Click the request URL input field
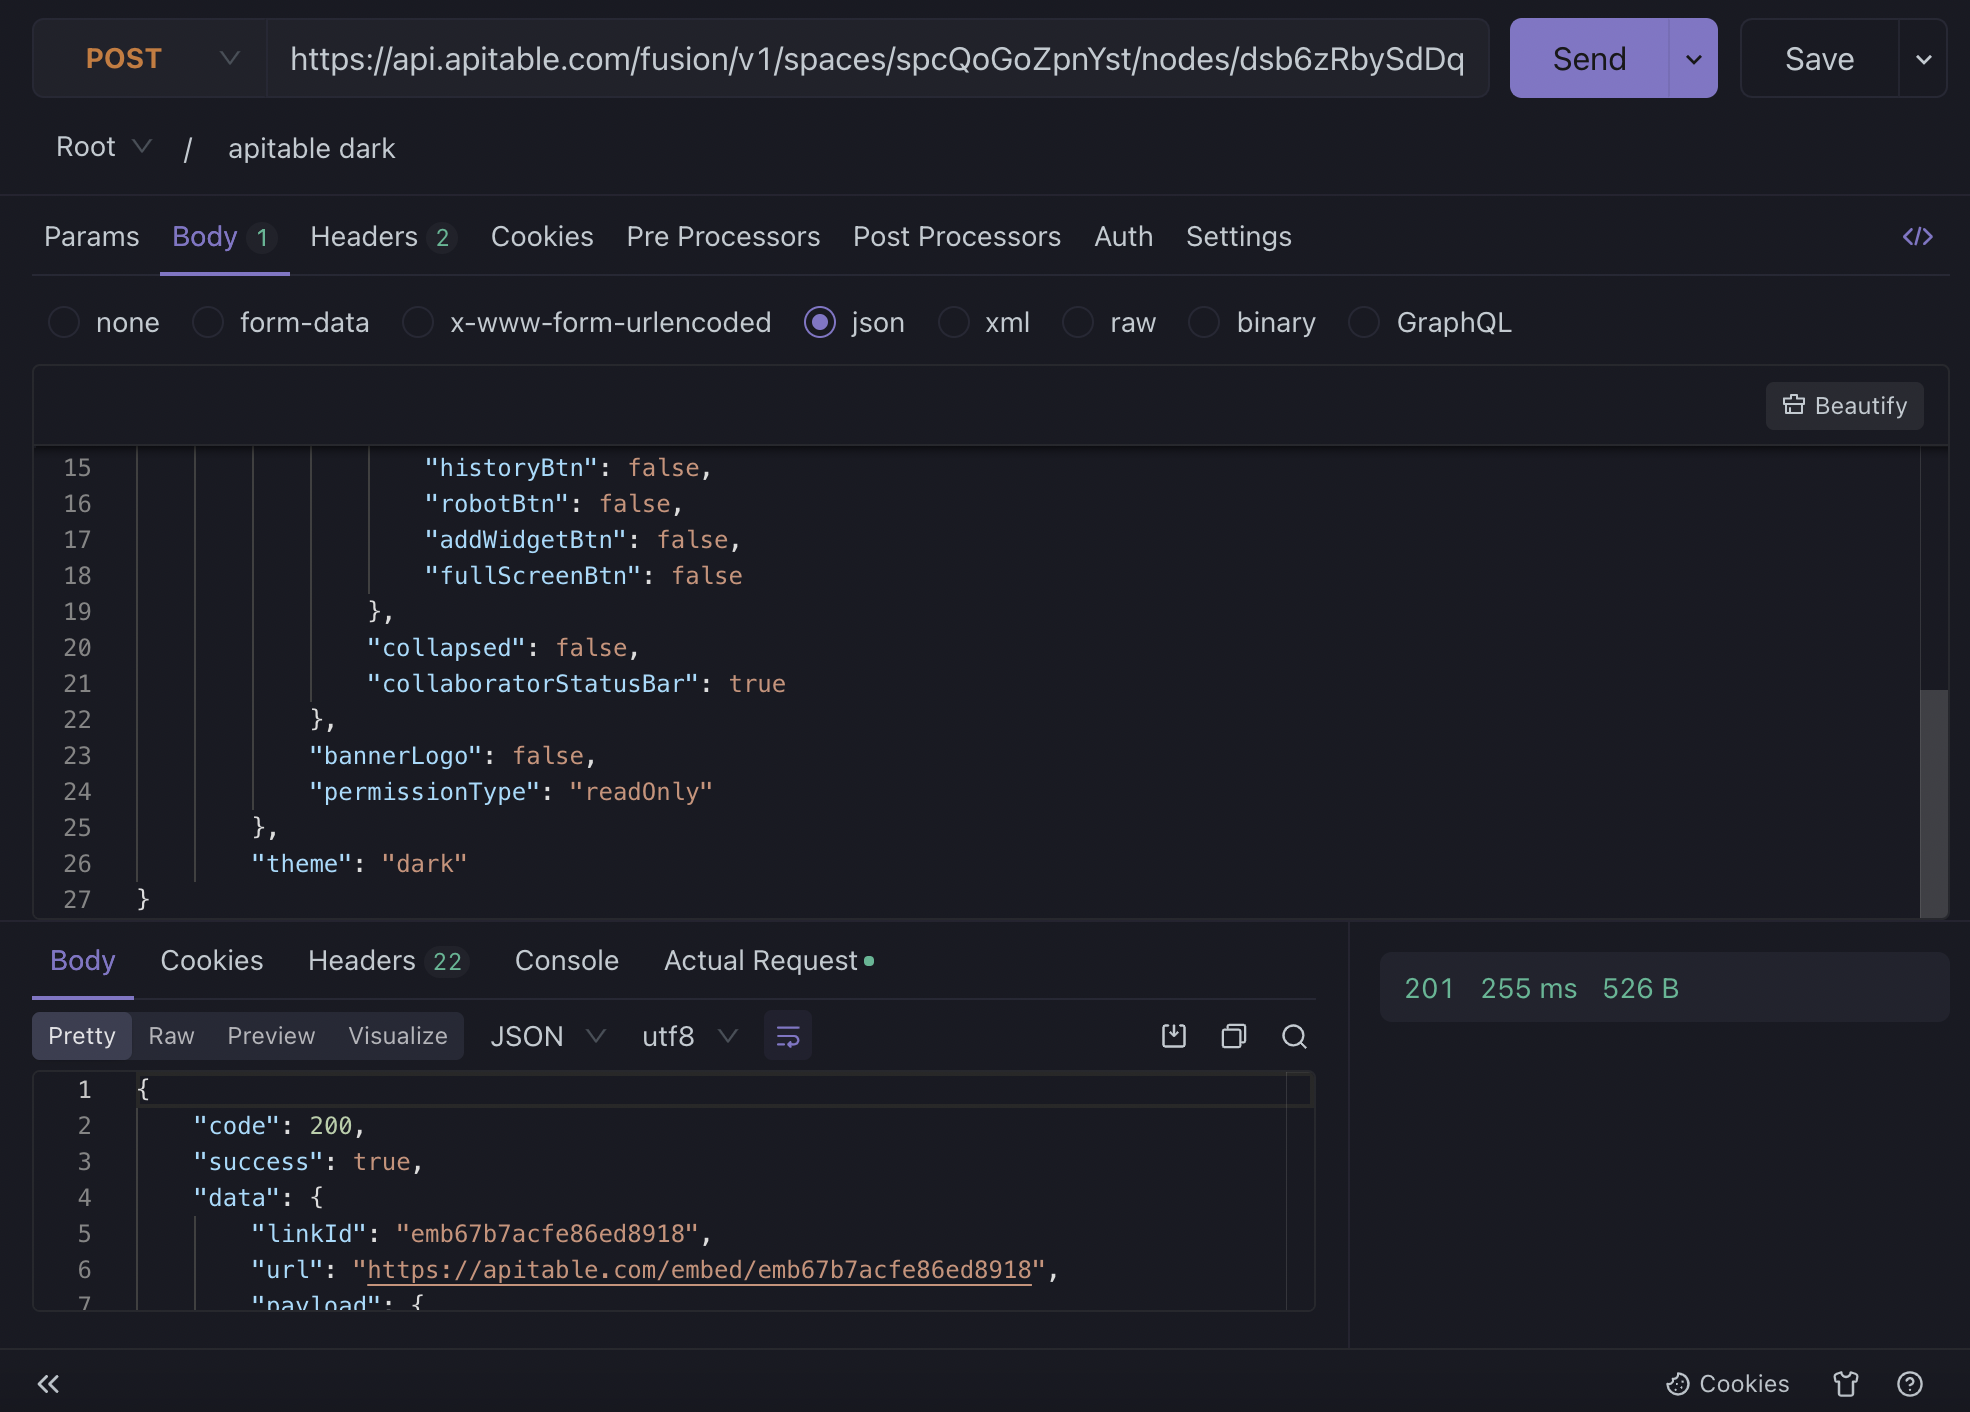This screenshot has height=1412, width=1970. coord(877,59)
